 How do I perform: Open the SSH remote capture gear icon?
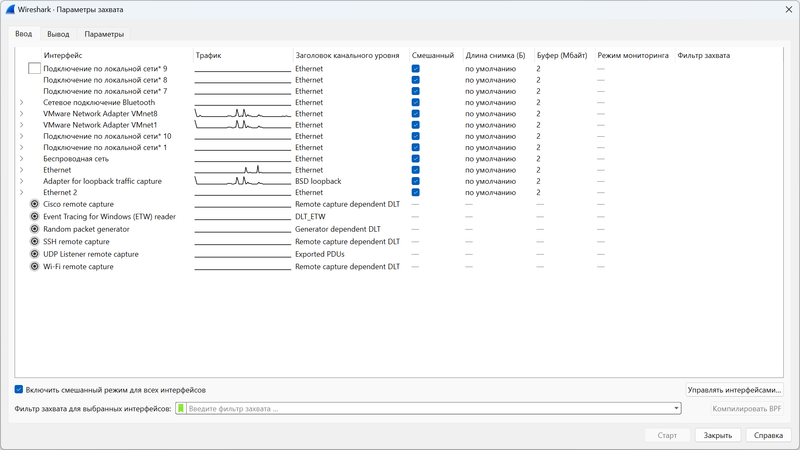pos(34,242)
